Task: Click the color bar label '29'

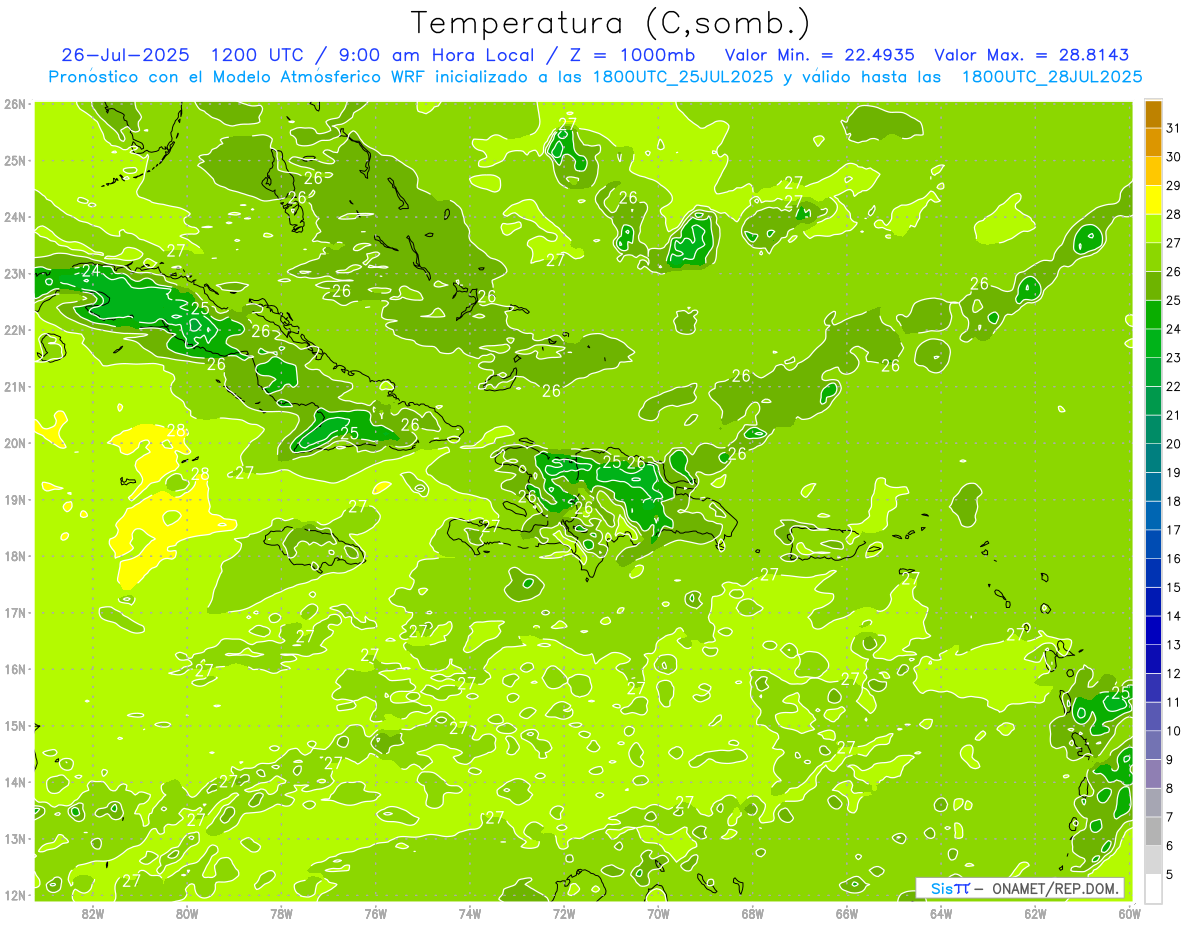Action: point(1174,185)
